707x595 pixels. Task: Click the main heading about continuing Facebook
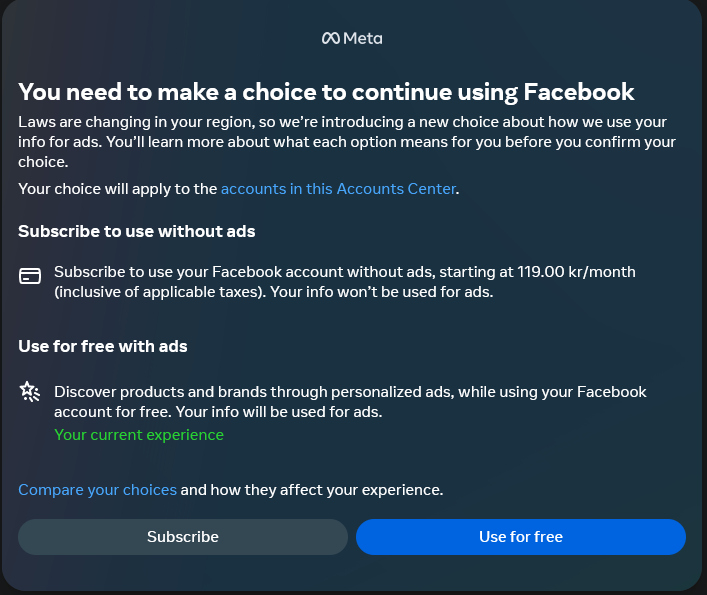(x=326, y=92)
